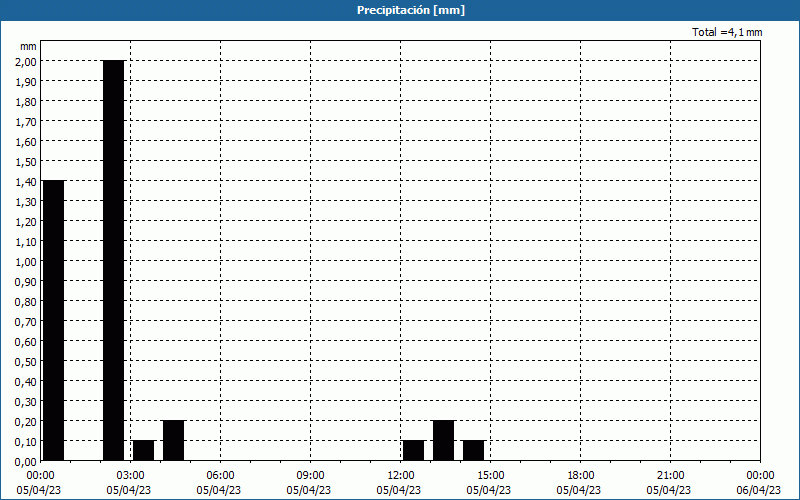Click the 'Precipitación [mm]' chart title
Viewport: 800px width, 500px height.
tap(411, 10)
